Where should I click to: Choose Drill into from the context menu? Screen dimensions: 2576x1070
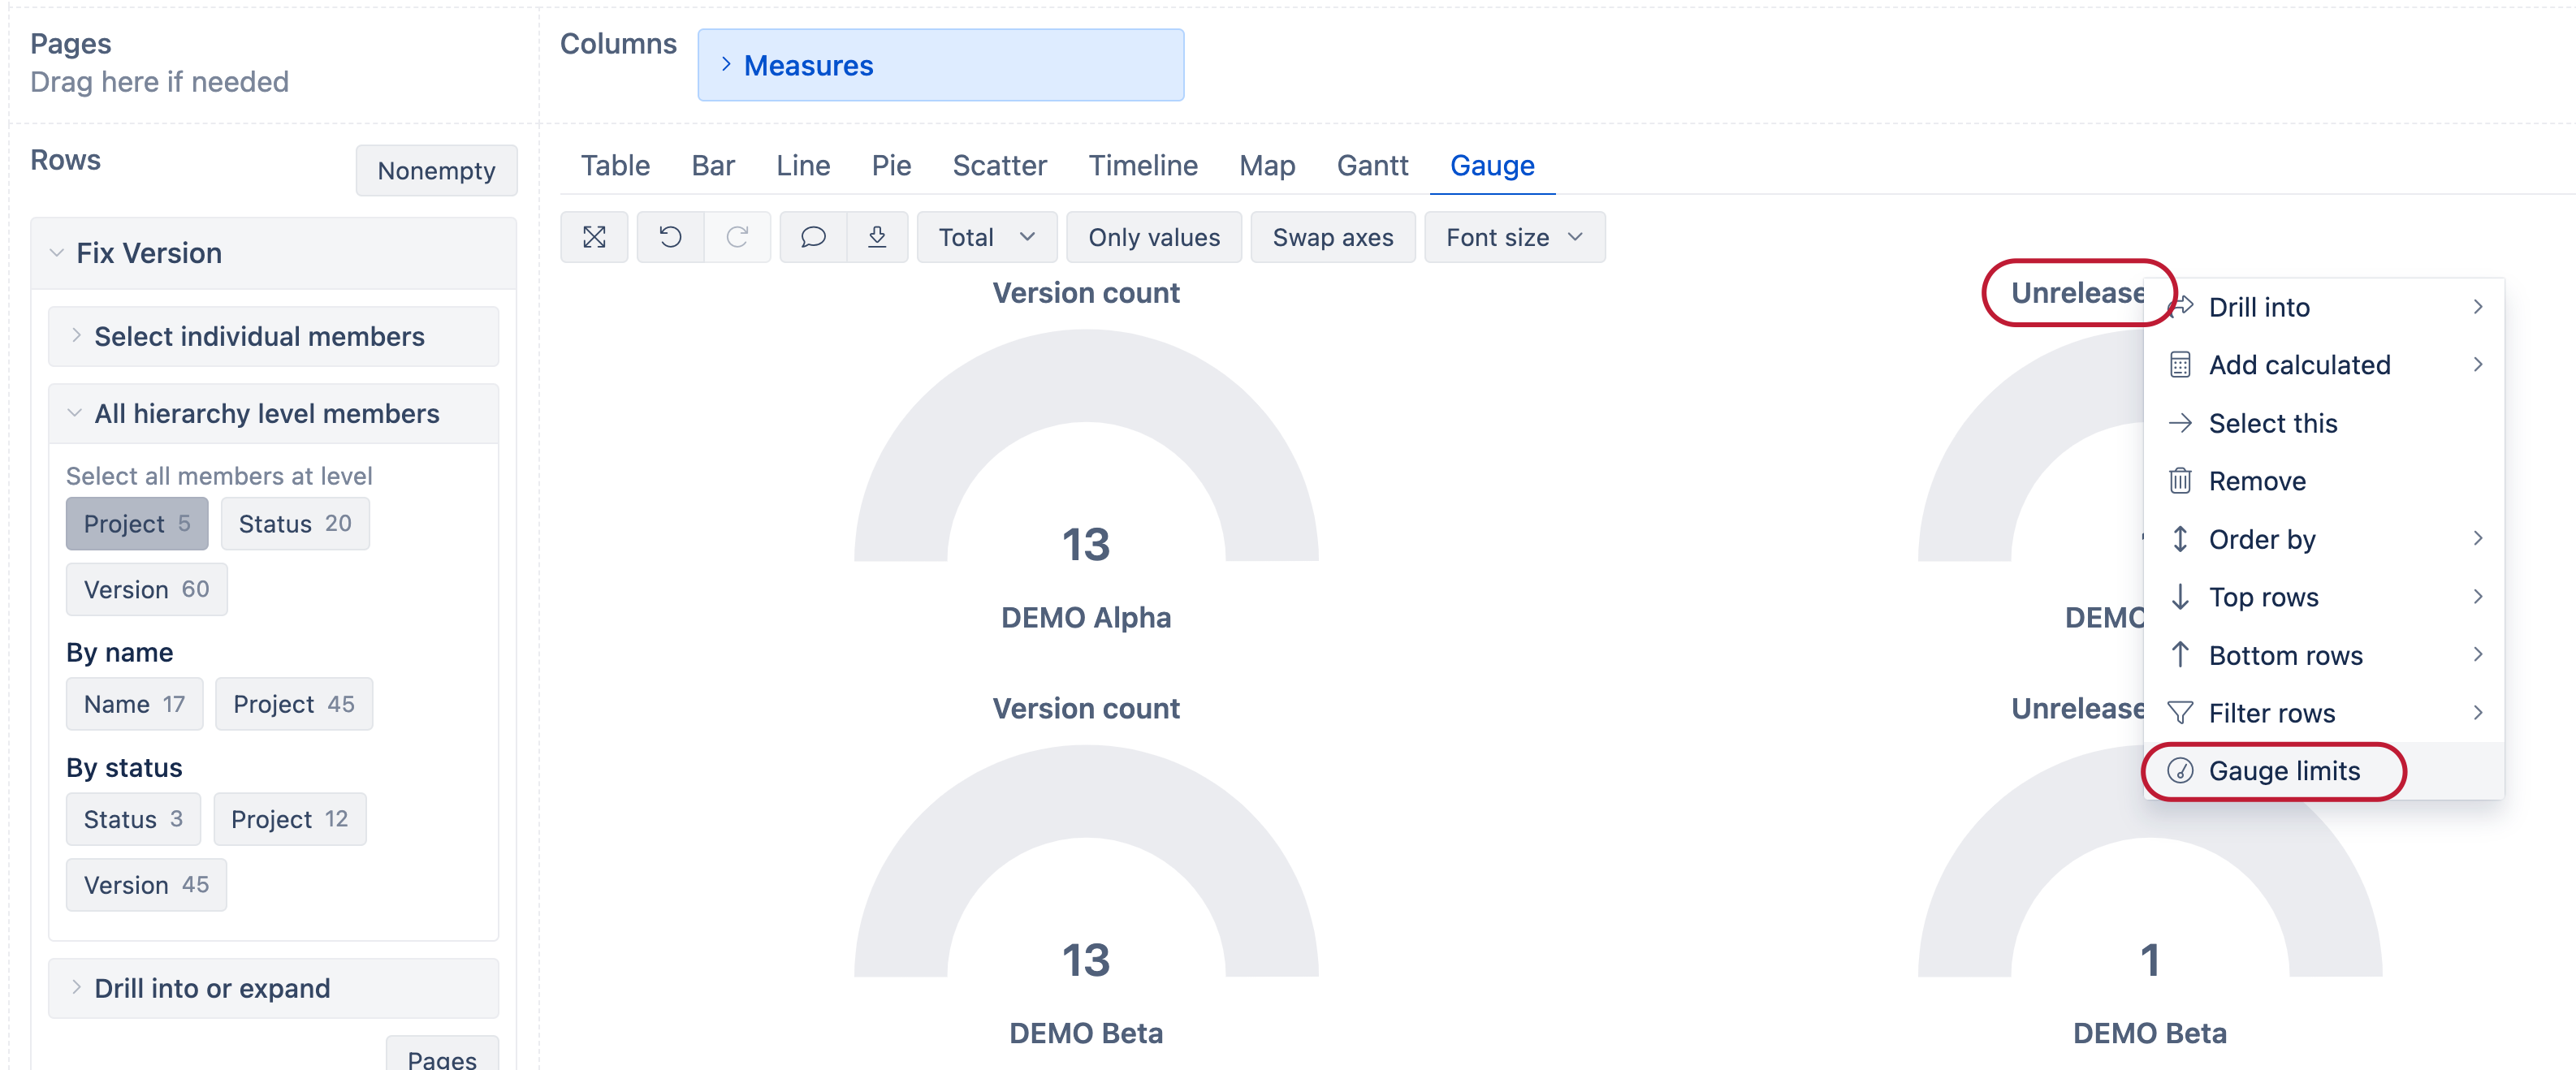(2259, 307)
